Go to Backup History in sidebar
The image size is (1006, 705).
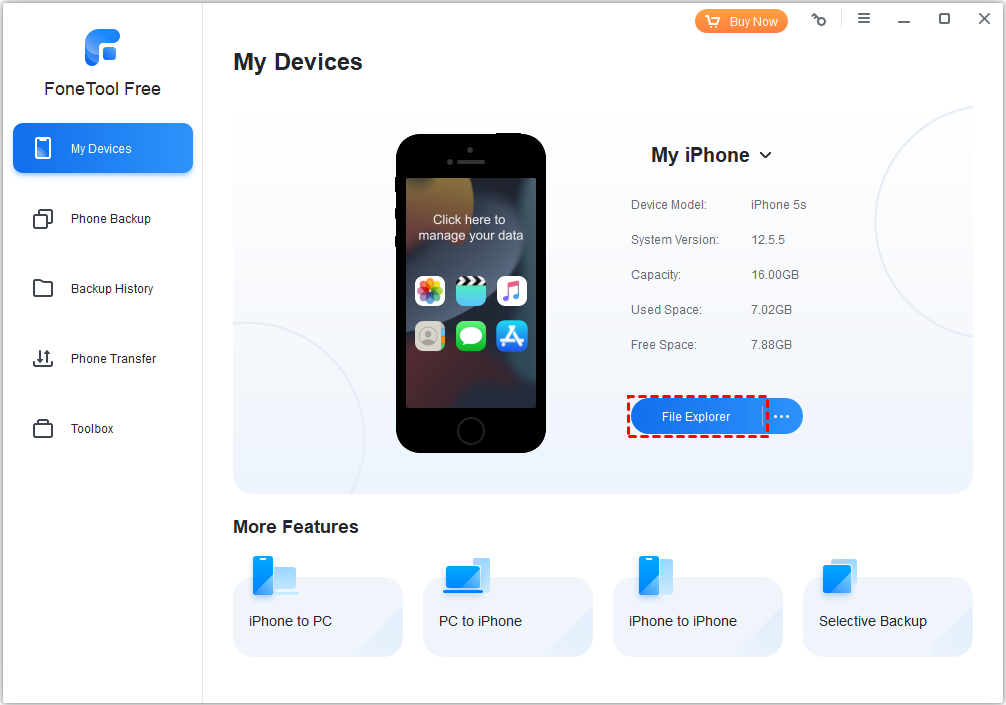point(103,289)
